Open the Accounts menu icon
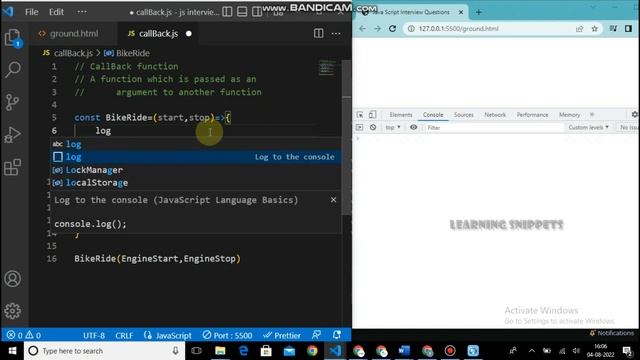 click(13, 279)
